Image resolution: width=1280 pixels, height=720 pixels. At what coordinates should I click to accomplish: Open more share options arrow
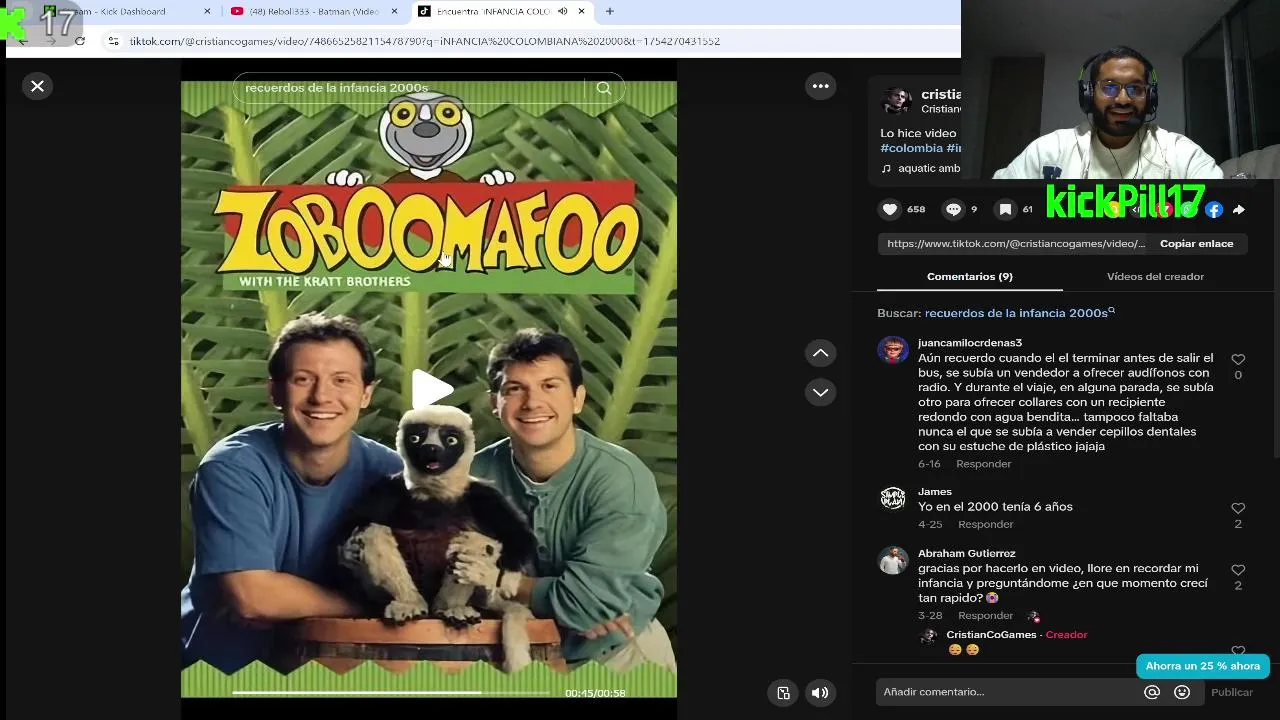tap(1239, 209)
